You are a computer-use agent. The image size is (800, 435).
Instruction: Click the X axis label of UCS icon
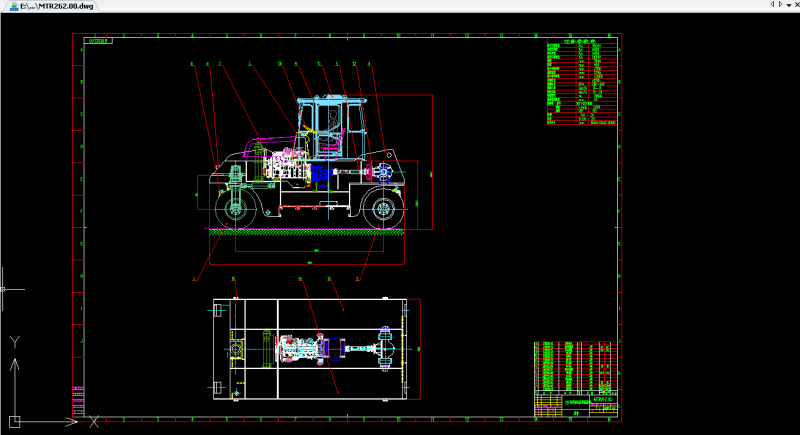pyautogui.click(x=94, y=422)
